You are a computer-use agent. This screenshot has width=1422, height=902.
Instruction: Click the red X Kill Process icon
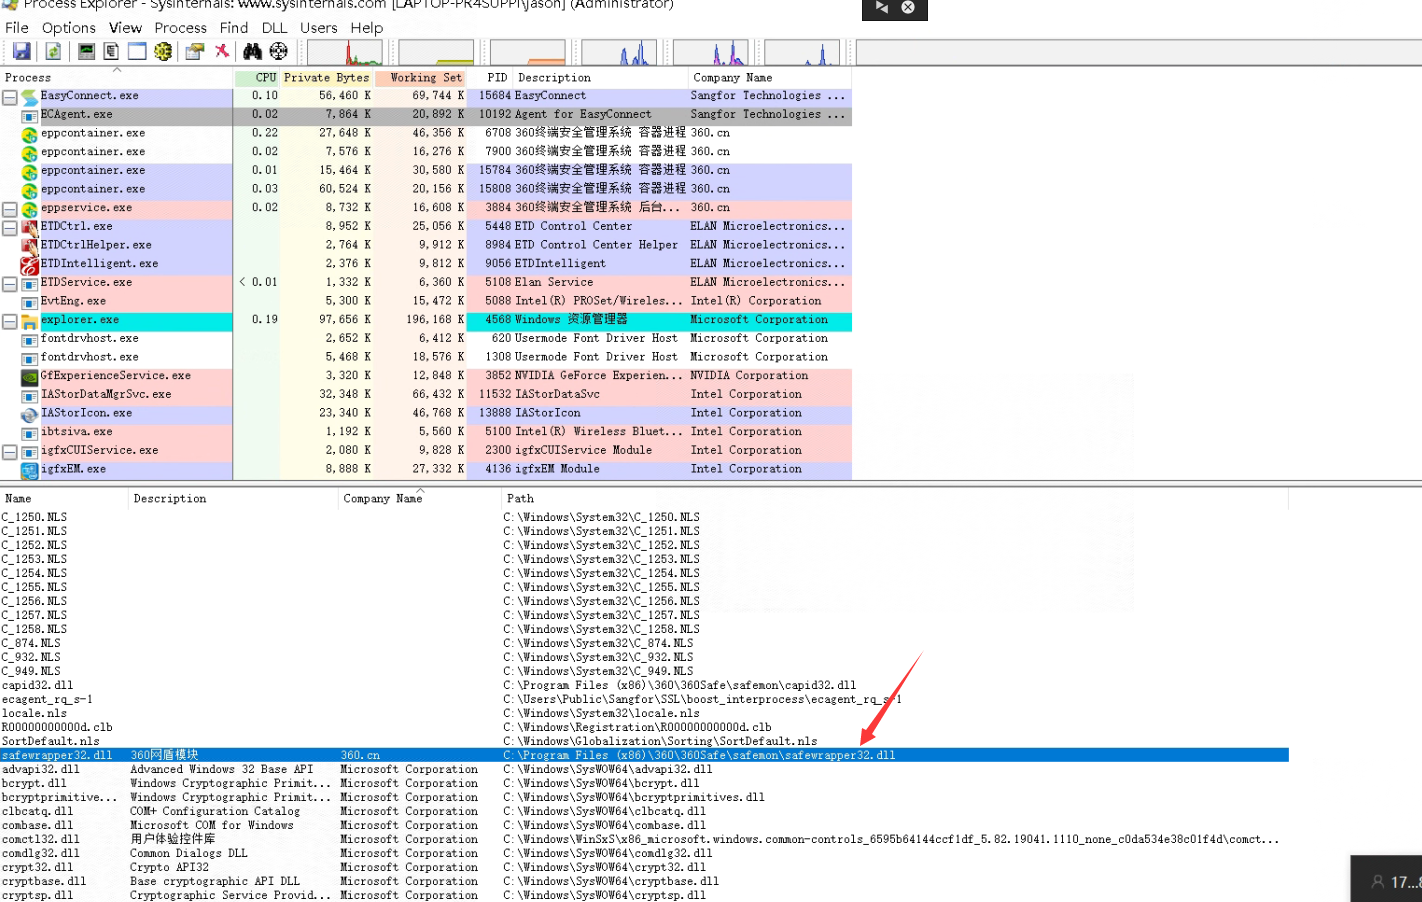(x=222, y=51)
